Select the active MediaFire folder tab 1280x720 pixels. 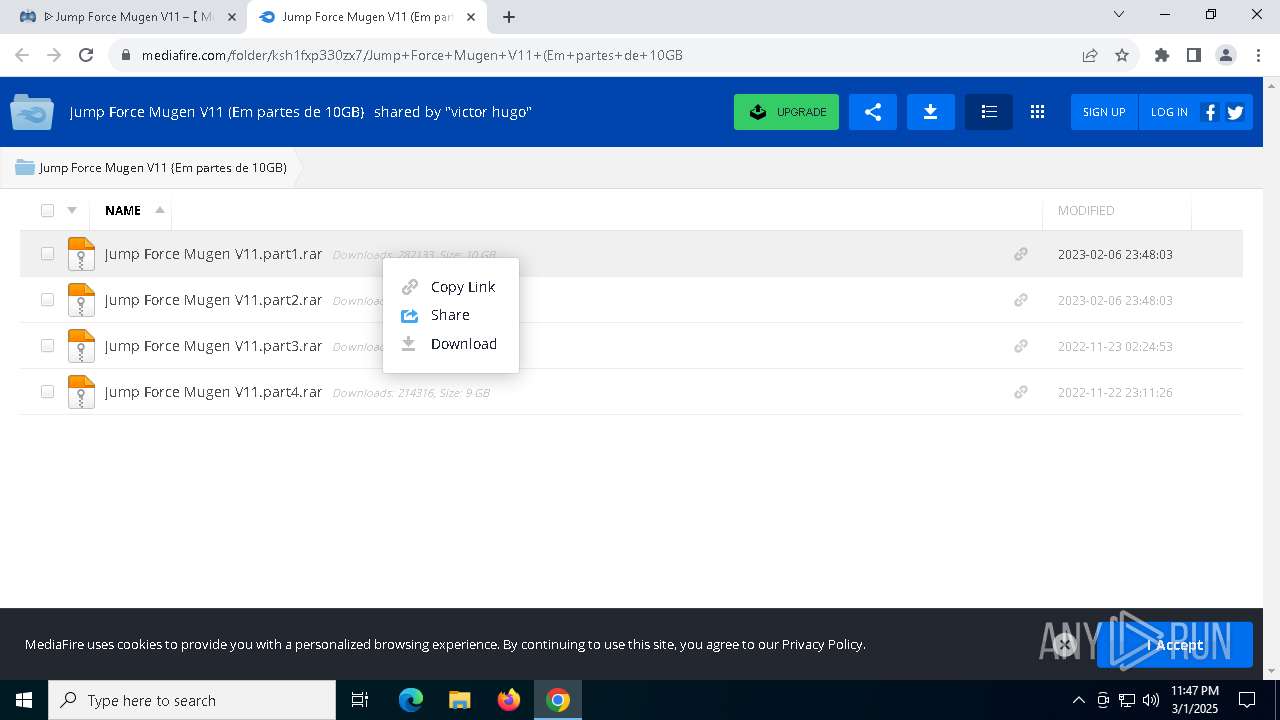click(x=366, y=17)
